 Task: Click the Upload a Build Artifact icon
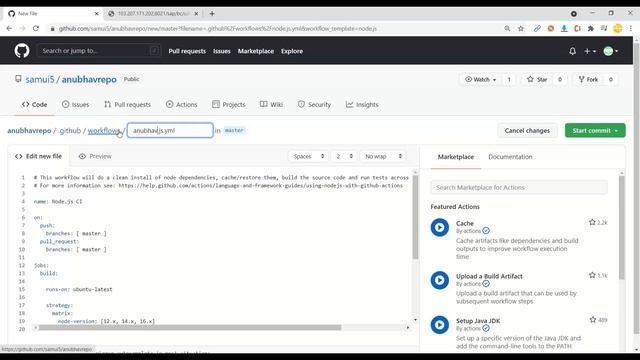[x=440, y=280]
